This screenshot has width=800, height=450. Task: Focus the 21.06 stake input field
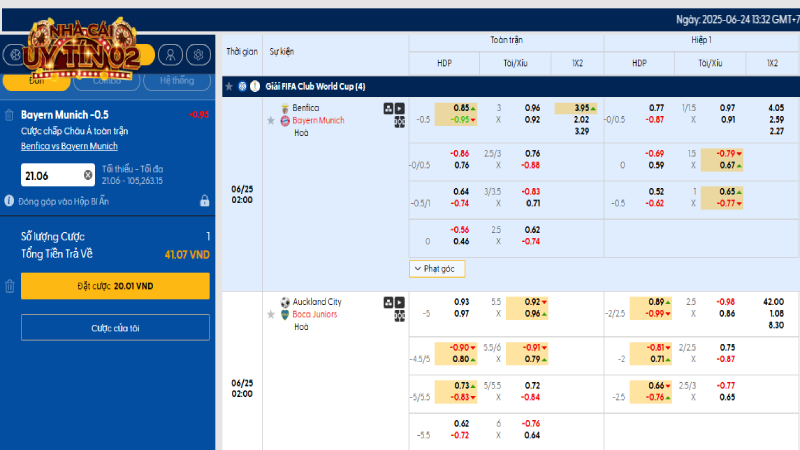click(58, 175)
